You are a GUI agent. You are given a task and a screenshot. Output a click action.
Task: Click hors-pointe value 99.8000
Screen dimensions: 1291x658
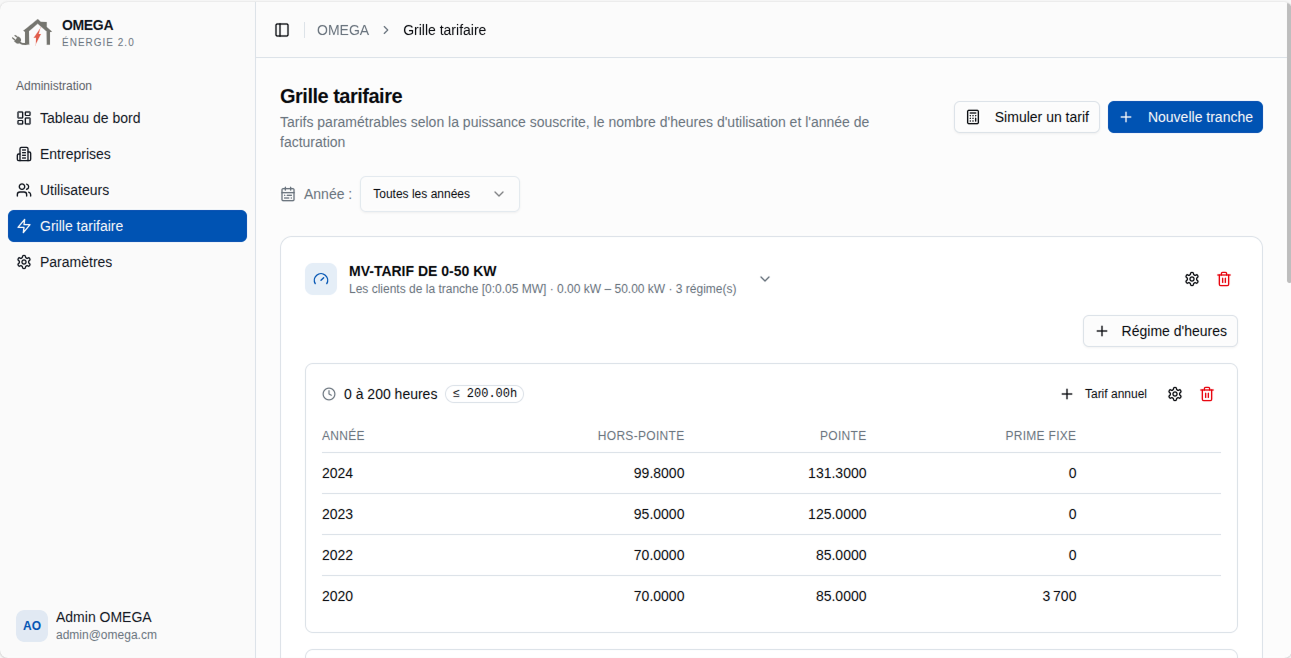tap(659, 473)
